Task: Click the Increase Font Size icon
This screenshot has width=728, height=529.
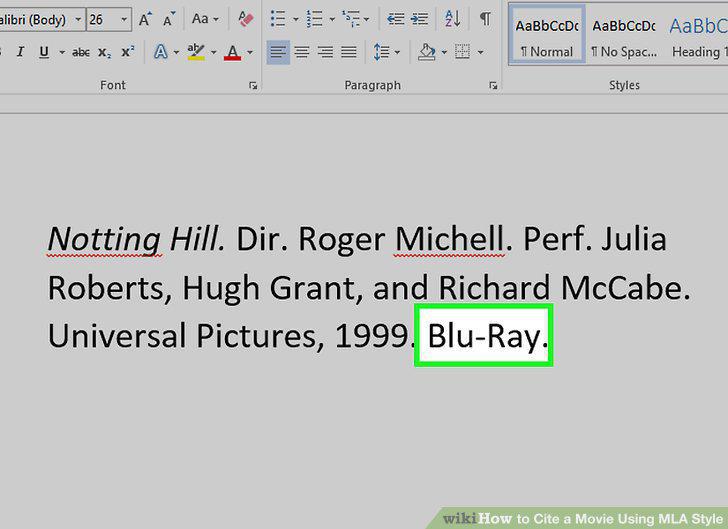Action: point(145,20)
